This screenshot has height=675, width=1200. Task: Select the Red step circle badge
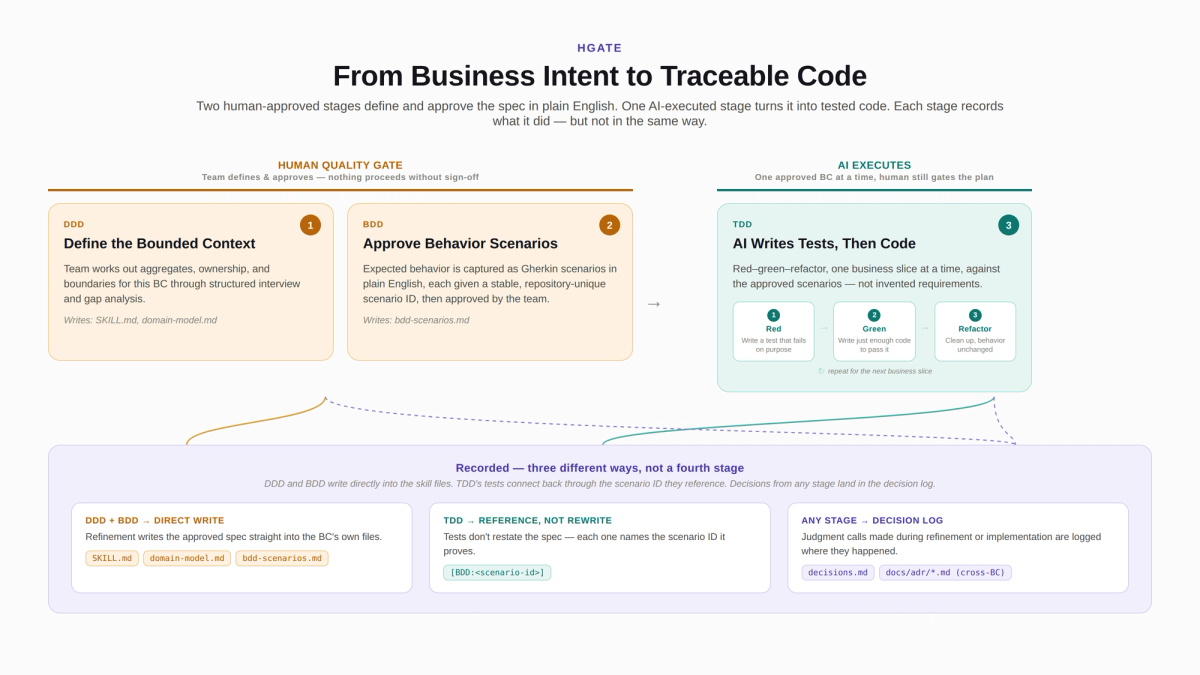coord(773,315)
